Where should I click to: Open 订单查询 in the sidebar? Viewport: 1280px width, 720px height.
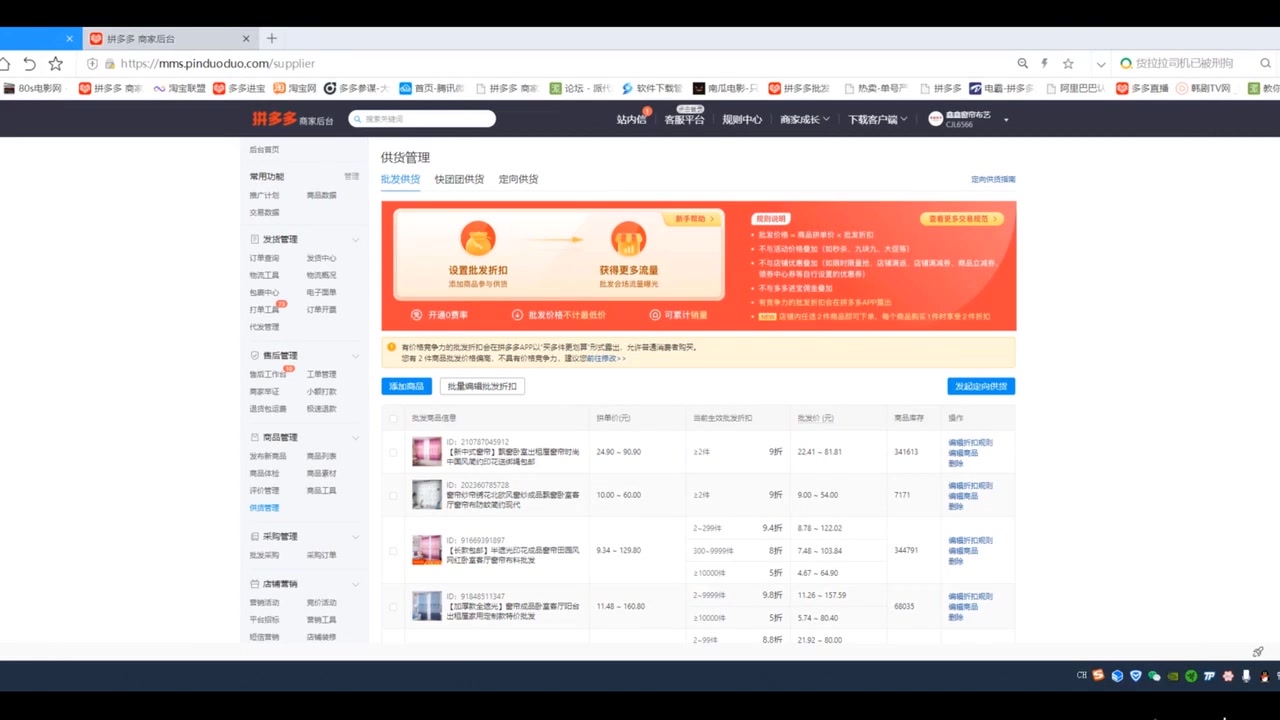265,258
